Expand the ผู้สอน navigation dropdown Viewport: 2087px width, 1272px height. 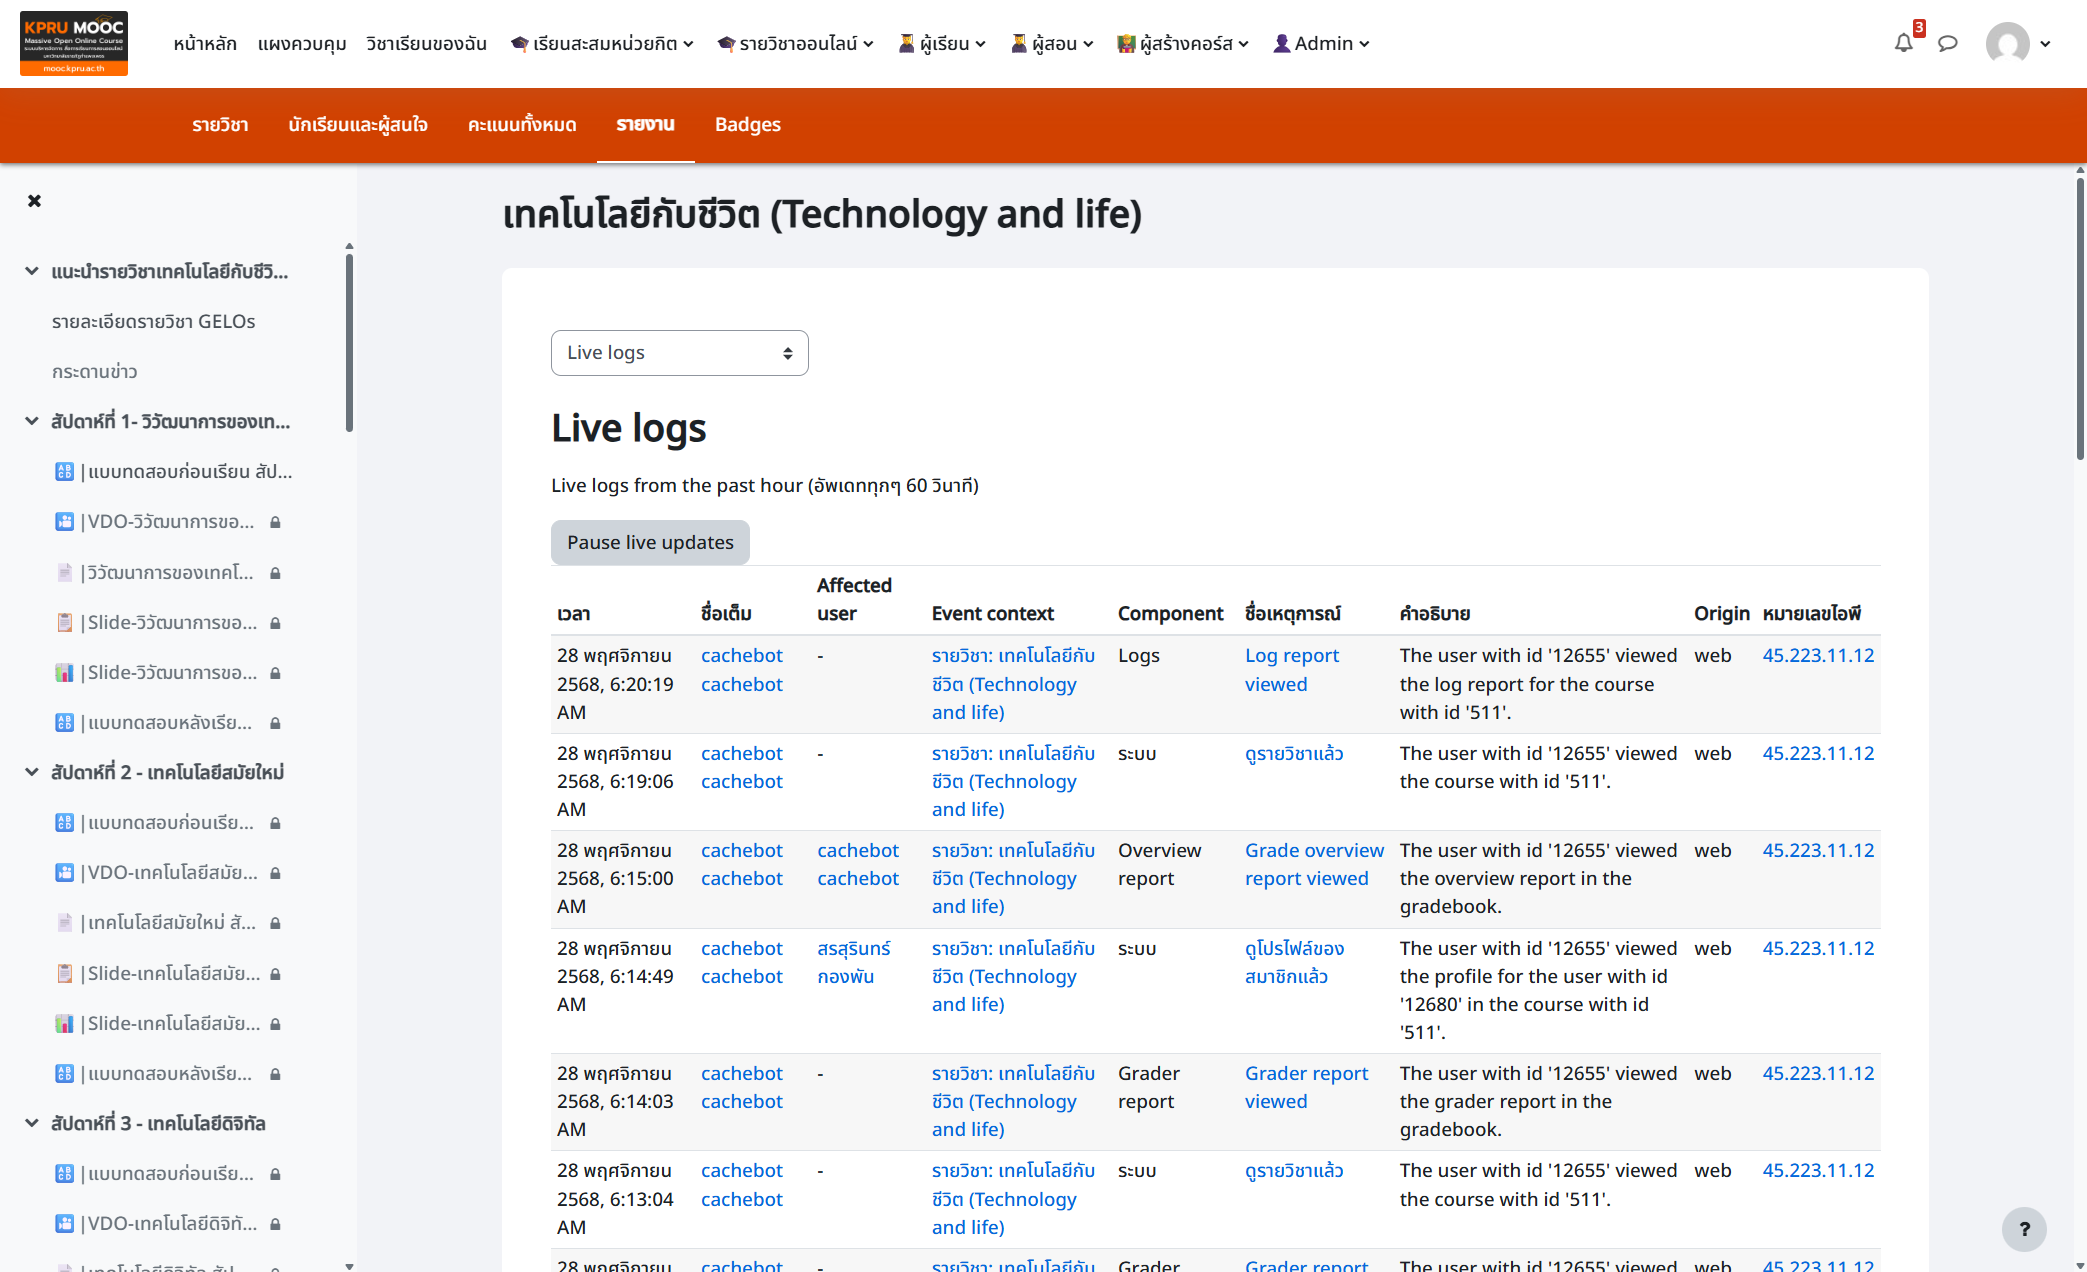click(x=1052, y=43)
